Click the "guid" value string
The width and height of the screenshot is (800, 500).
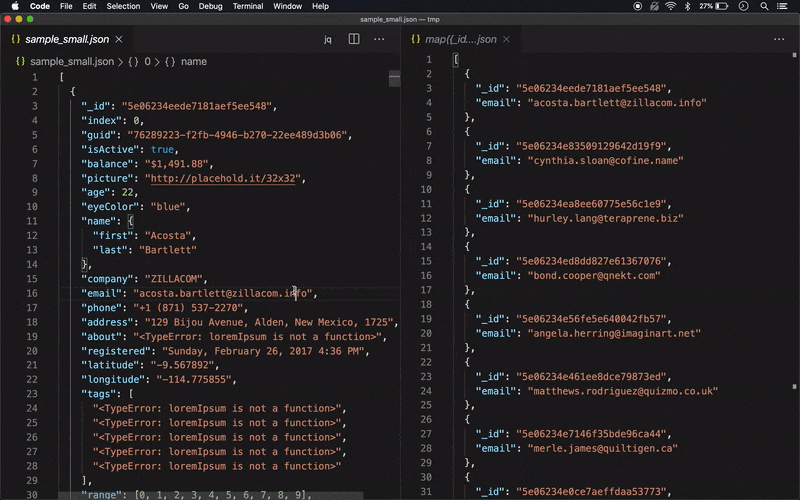[x=239, y=135]
